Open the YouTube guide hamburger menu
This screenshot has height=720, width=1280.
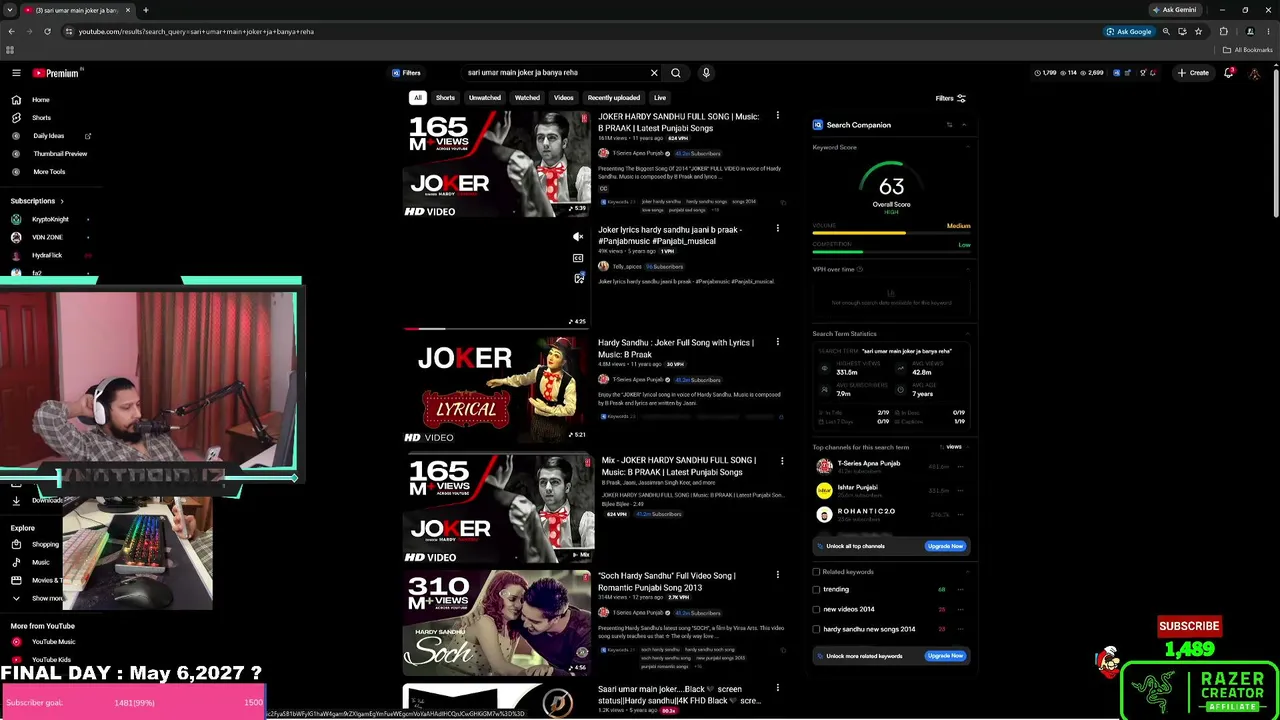click(16, 73)
